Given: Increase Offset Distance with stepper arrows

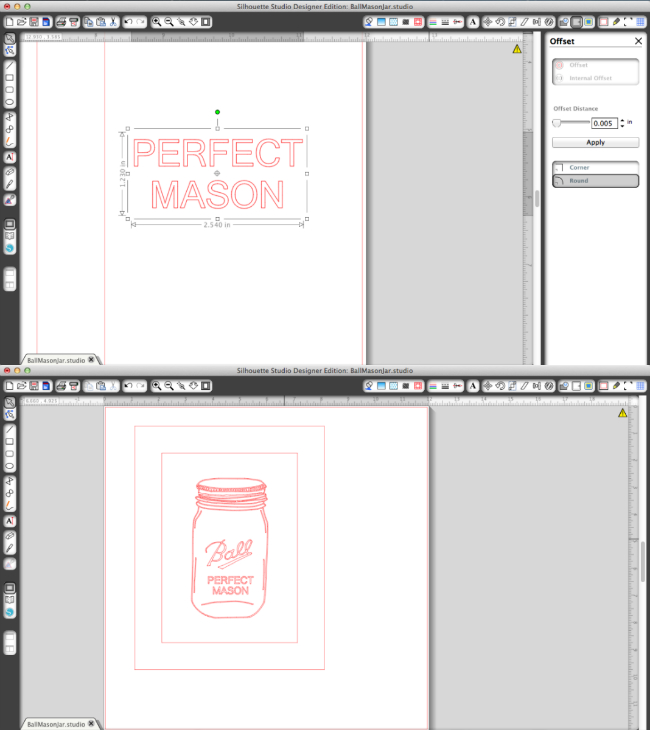Looking at the screenshot, I should point(623,121).
